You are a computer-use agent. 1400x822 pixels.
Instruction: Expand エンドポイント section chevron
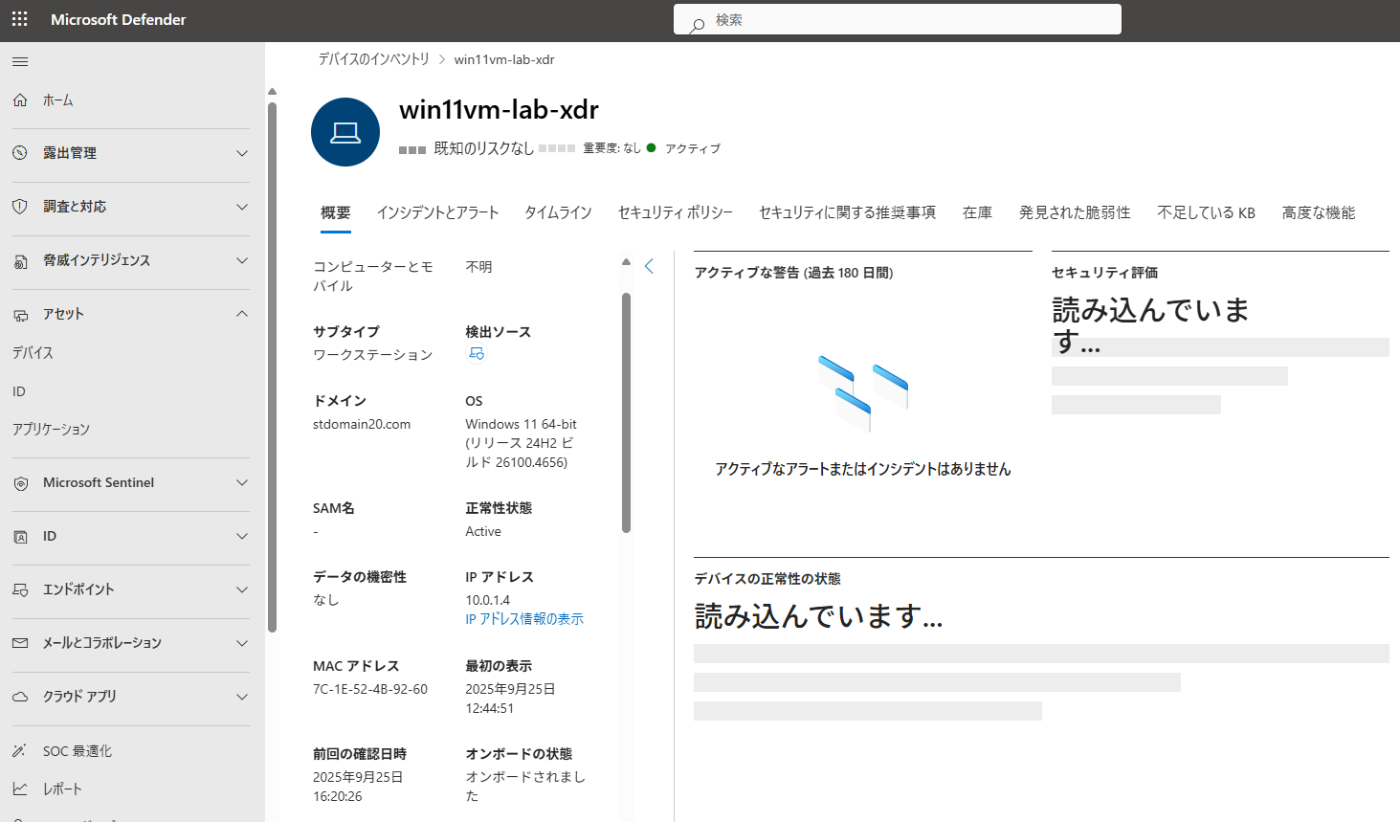(241, 589)
